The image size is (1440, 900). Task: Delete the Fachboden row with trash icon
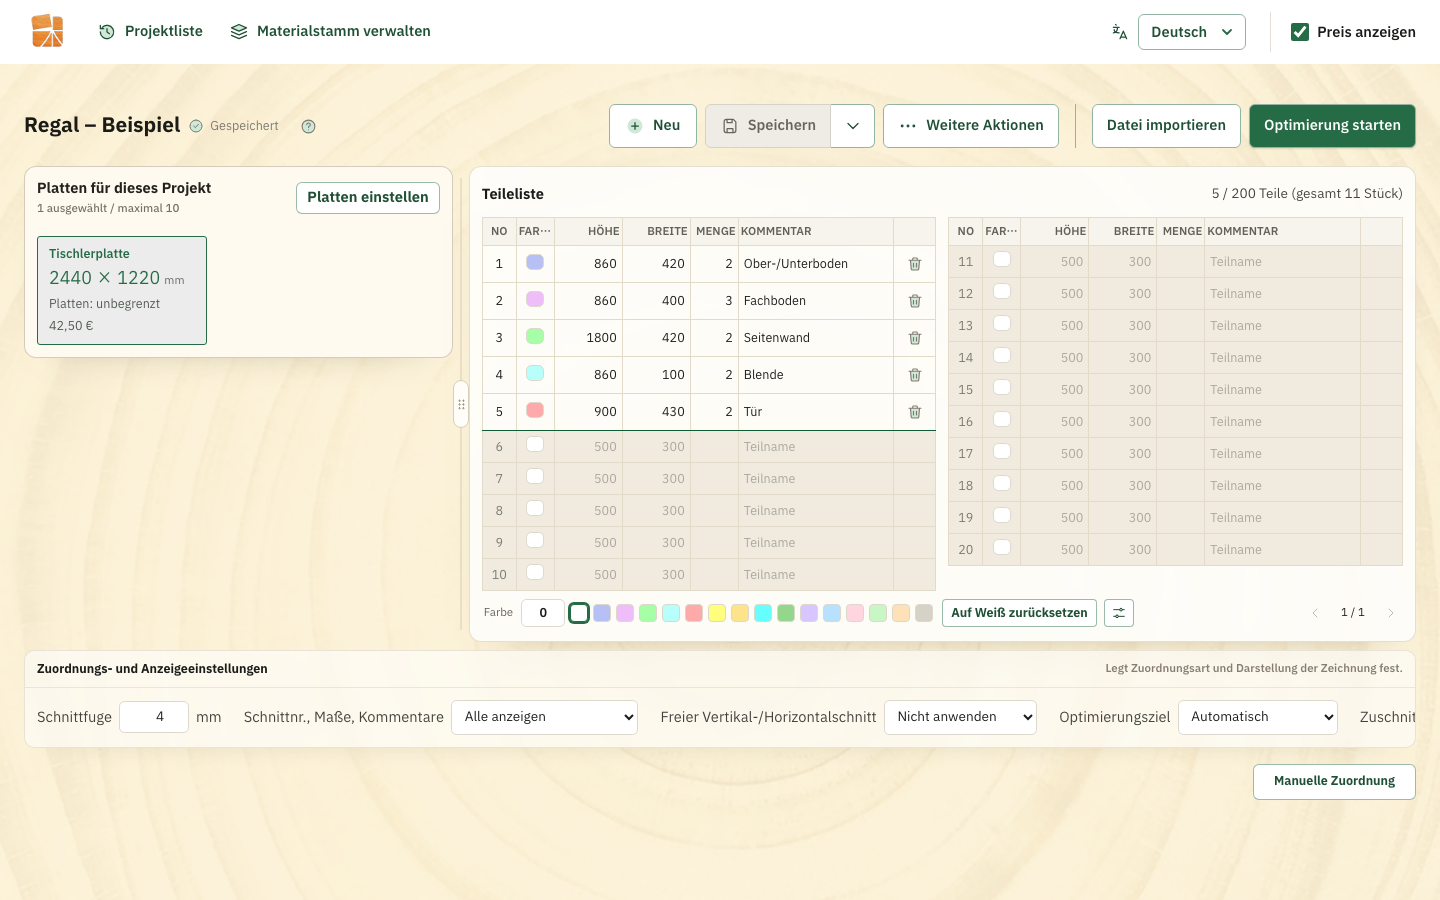pyautogui.click(x=914, y=301)
